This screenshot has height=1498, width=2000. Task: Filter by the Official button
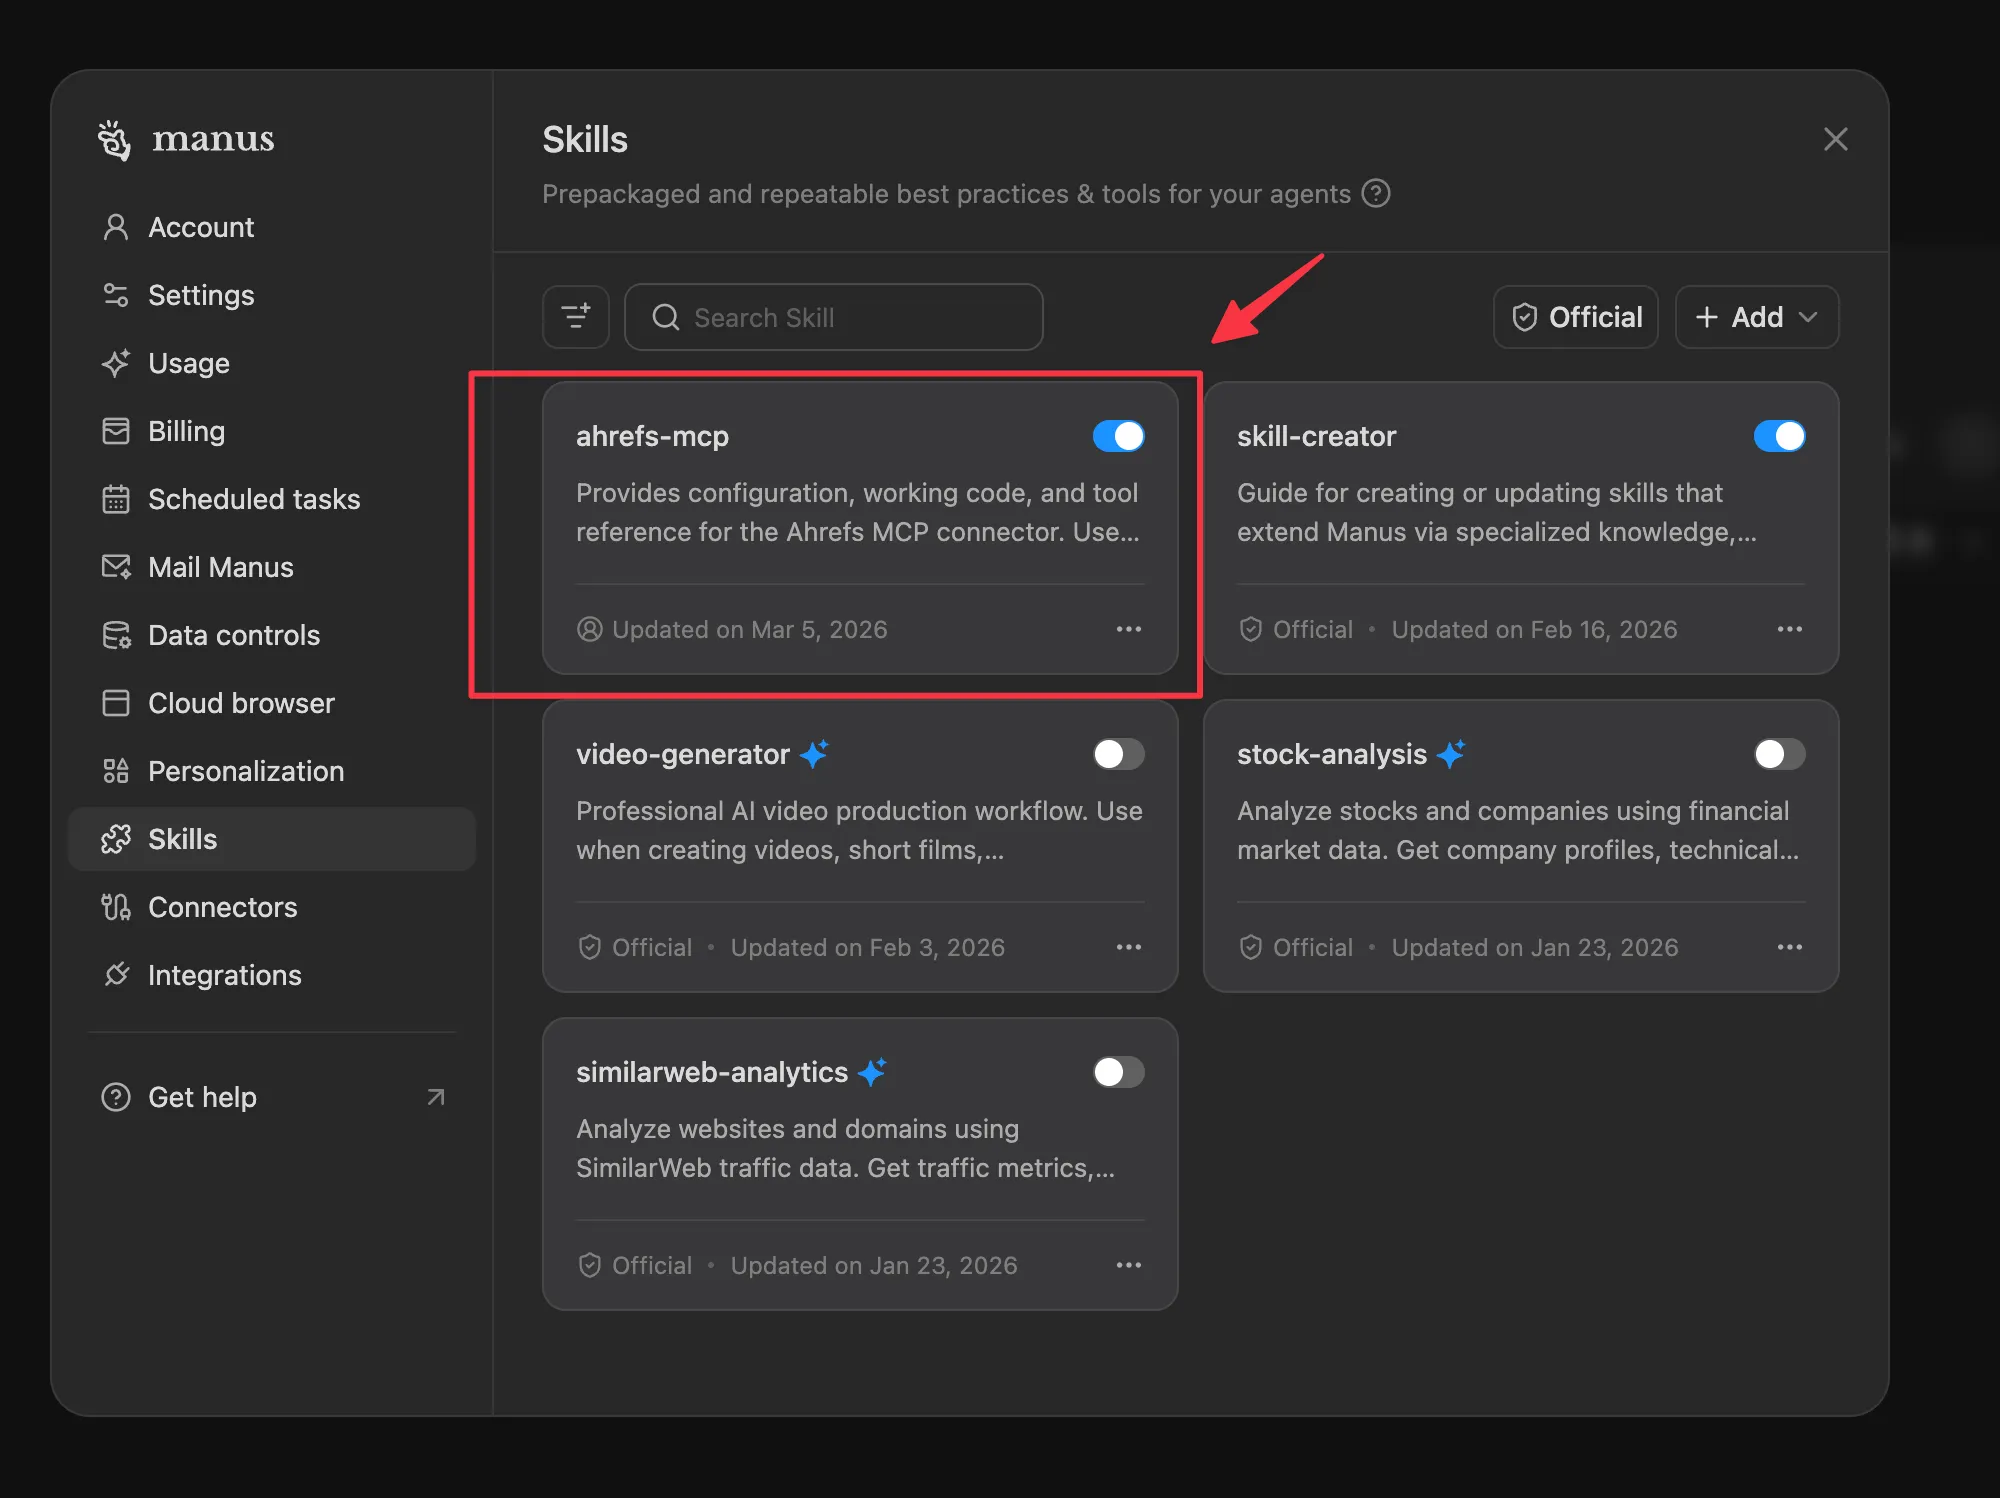tap(1576, 317)
